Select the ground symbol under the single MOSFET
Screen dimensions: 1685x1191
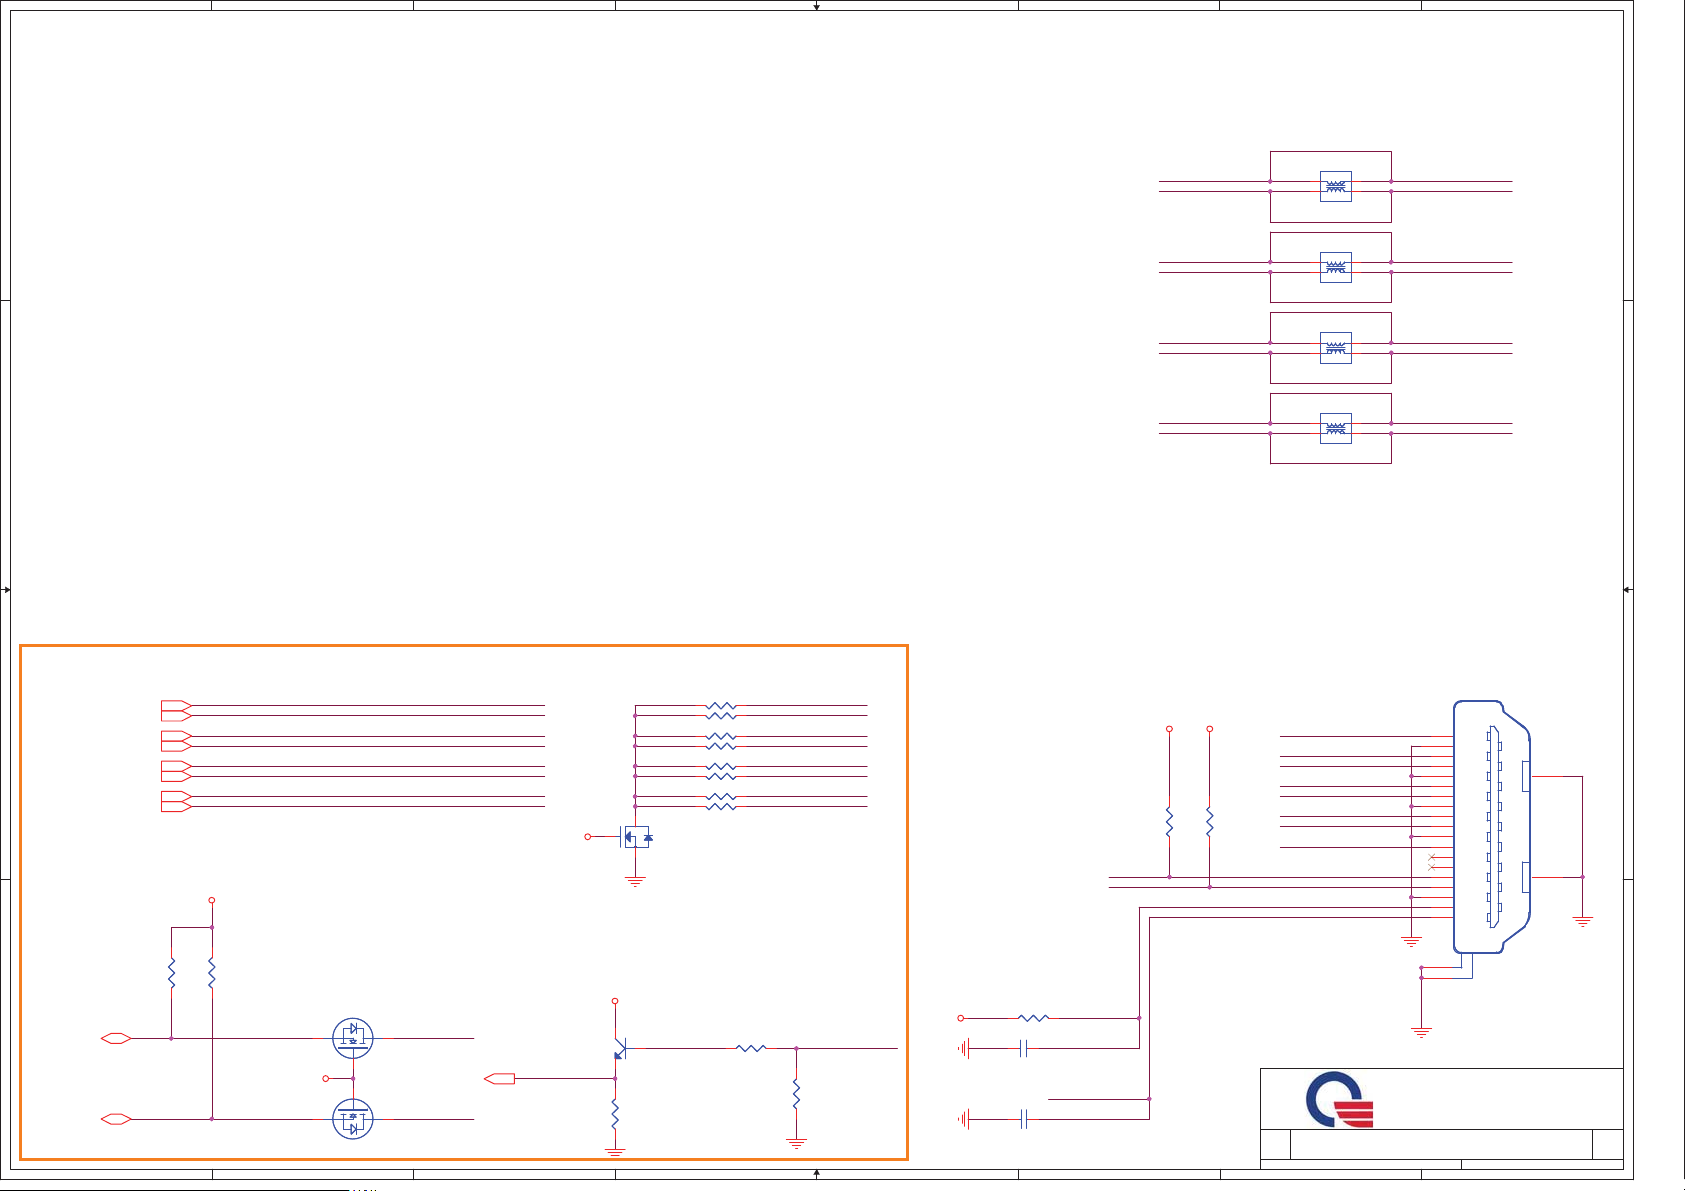coord(635,882)
